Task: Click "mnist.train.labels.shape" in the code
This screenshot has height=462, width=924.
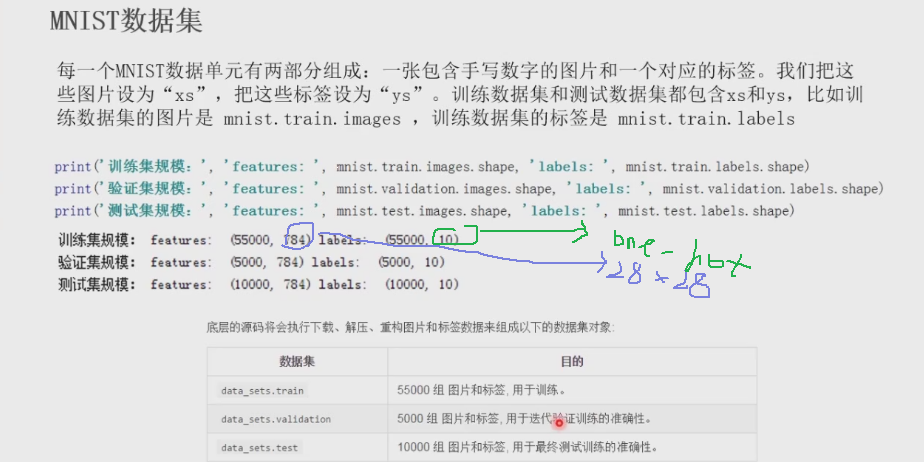Action: (714, 167)
